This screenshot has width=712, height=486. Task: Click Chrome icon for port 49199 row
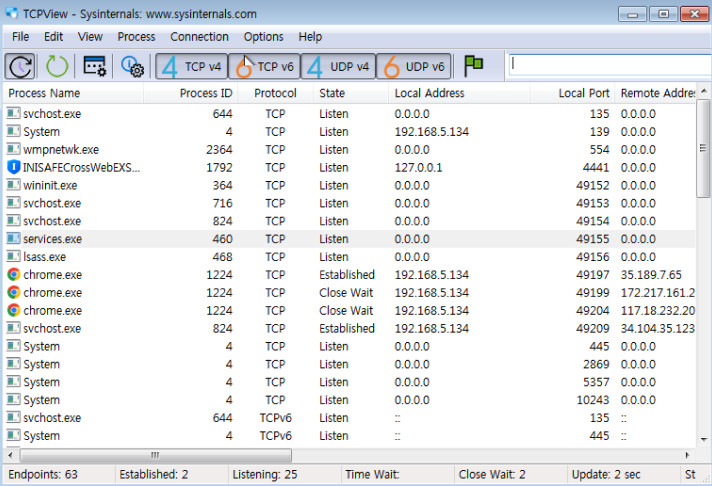tap(14, 292)
